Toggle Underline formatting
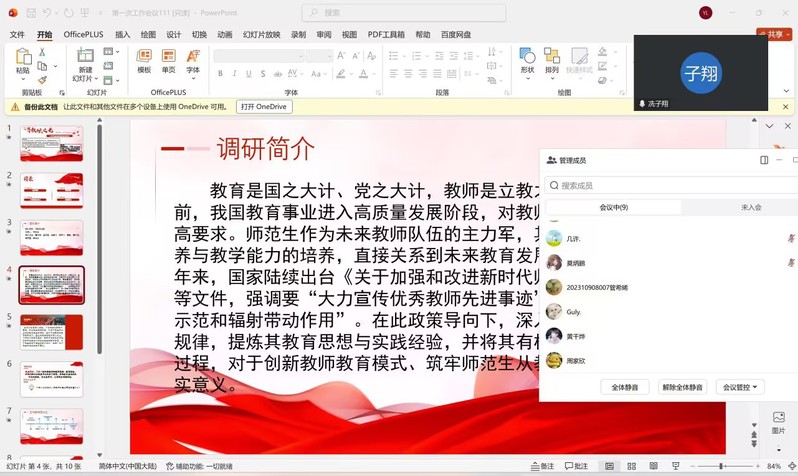The width and height of the screenshot is (798, 476). [x=248, y=74]
